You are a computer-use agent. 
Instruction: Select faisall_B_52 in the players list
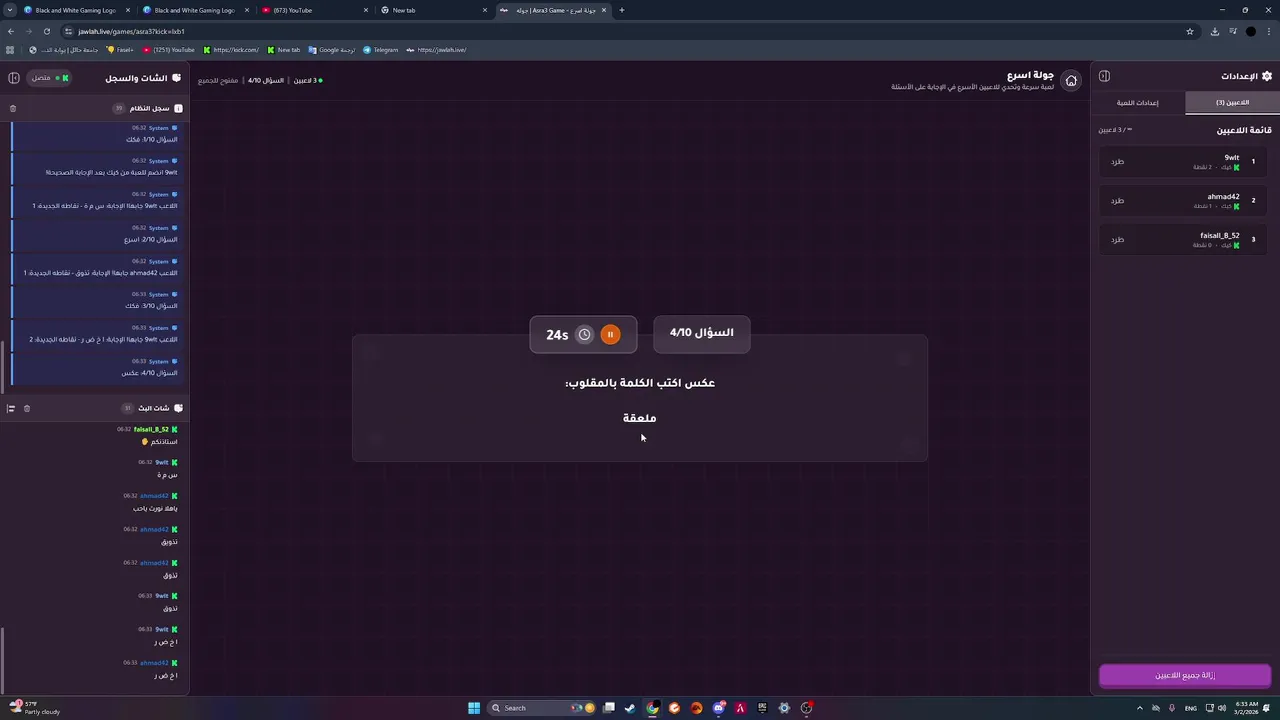[1219, 236]
